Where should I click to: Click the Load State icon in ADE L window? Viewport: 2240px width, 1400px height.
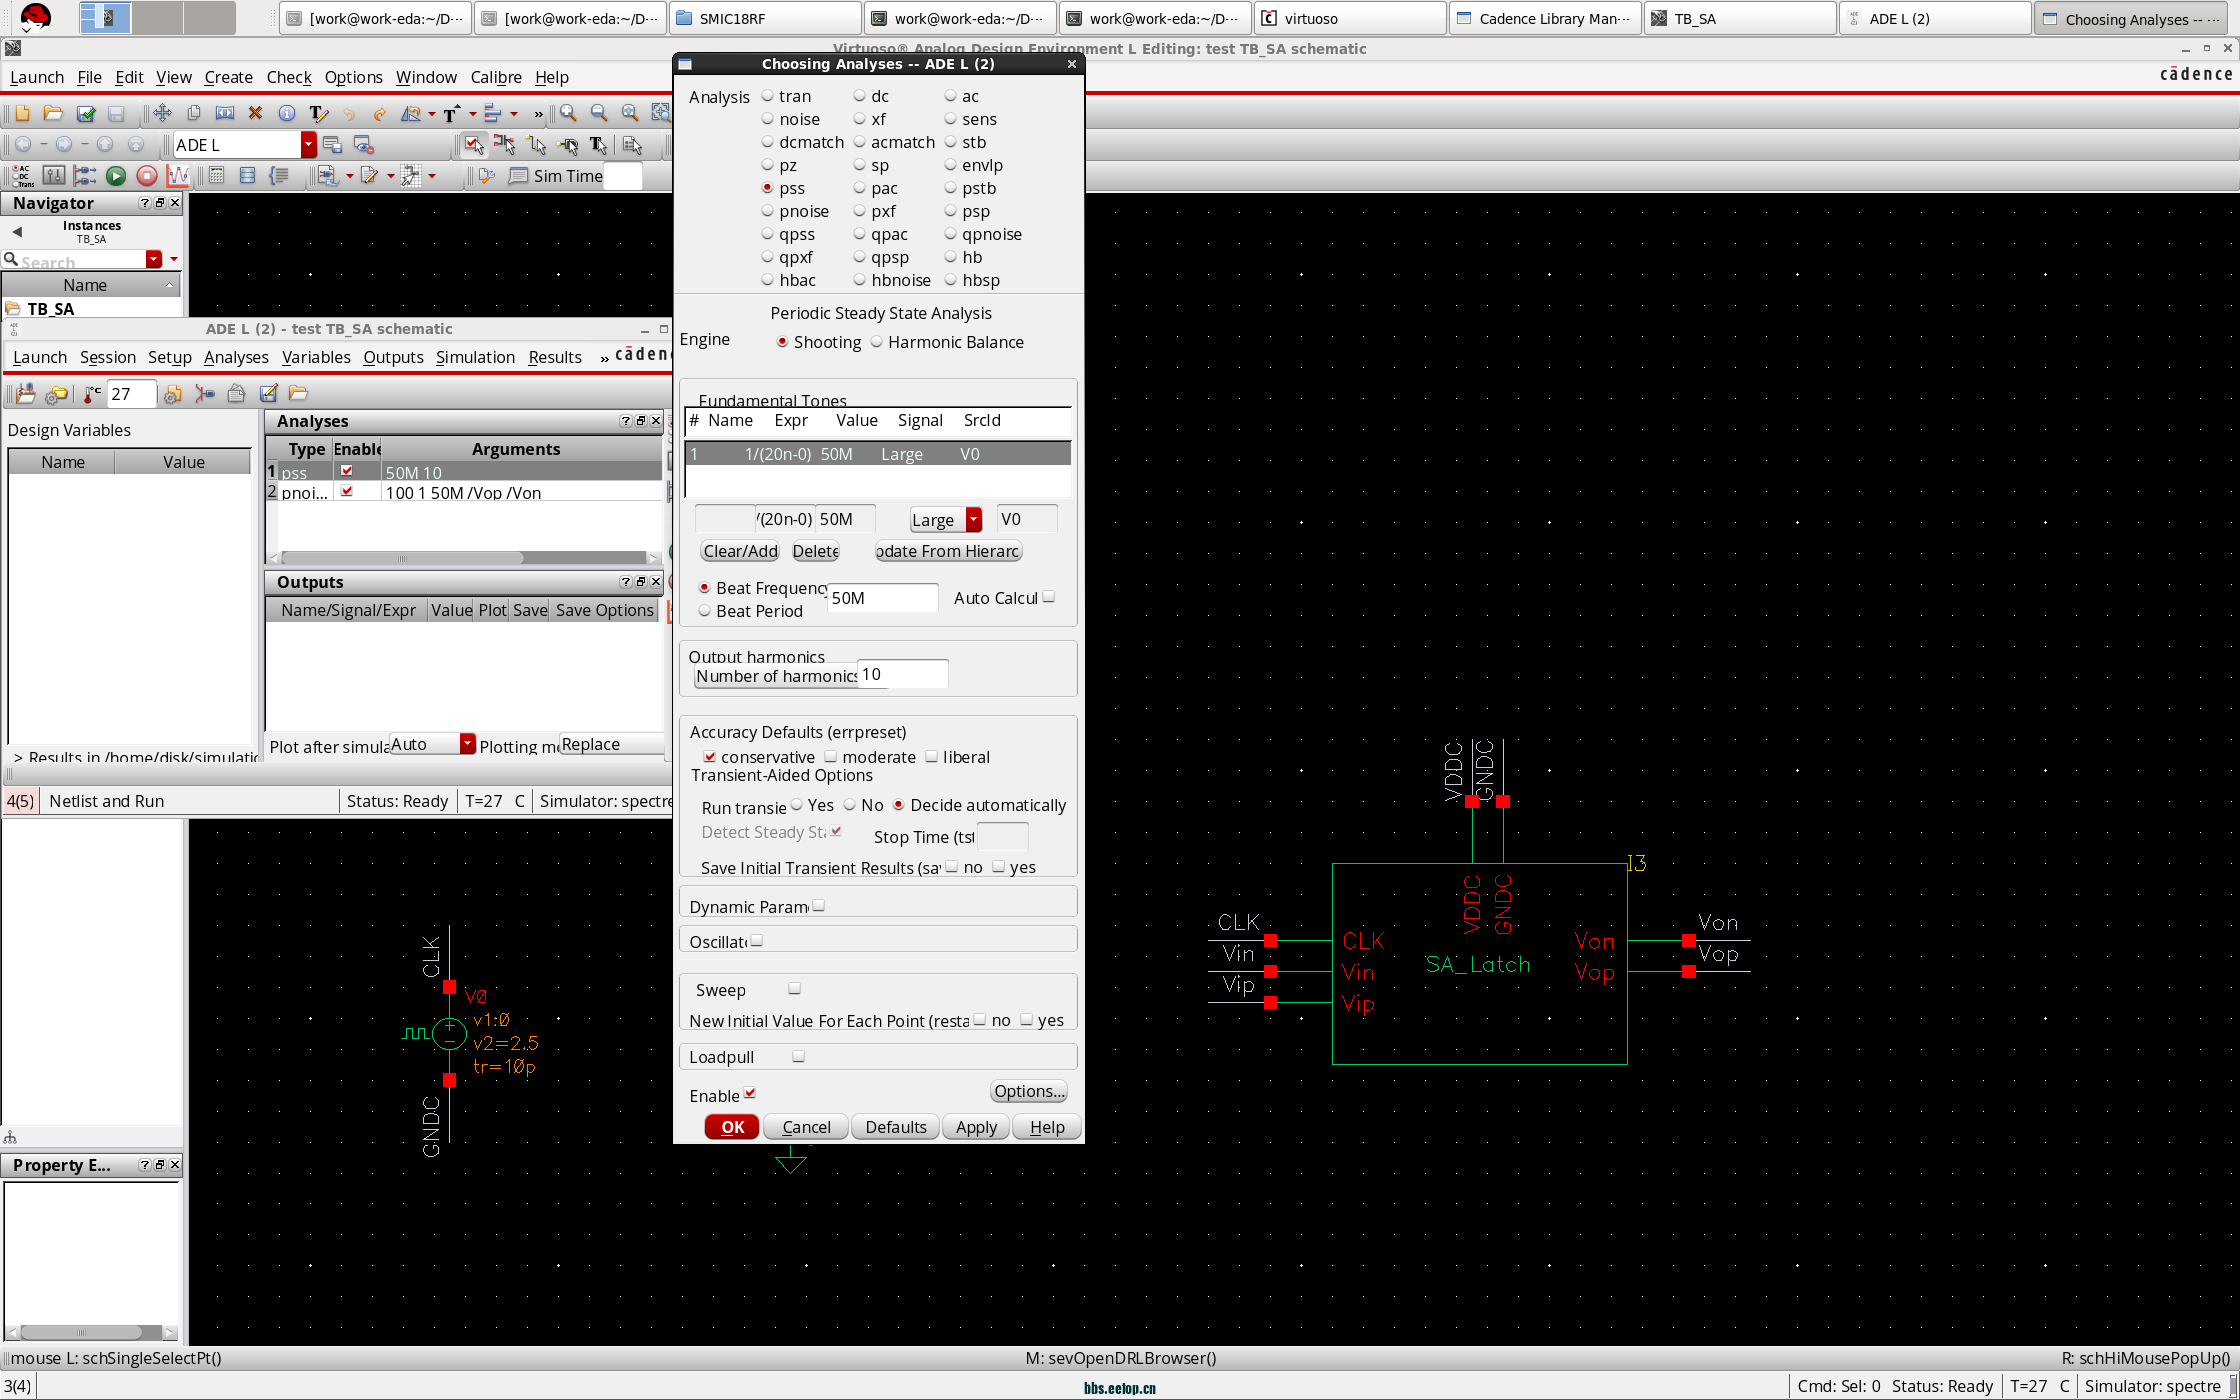pyautogui.click(x=298, y=394)
